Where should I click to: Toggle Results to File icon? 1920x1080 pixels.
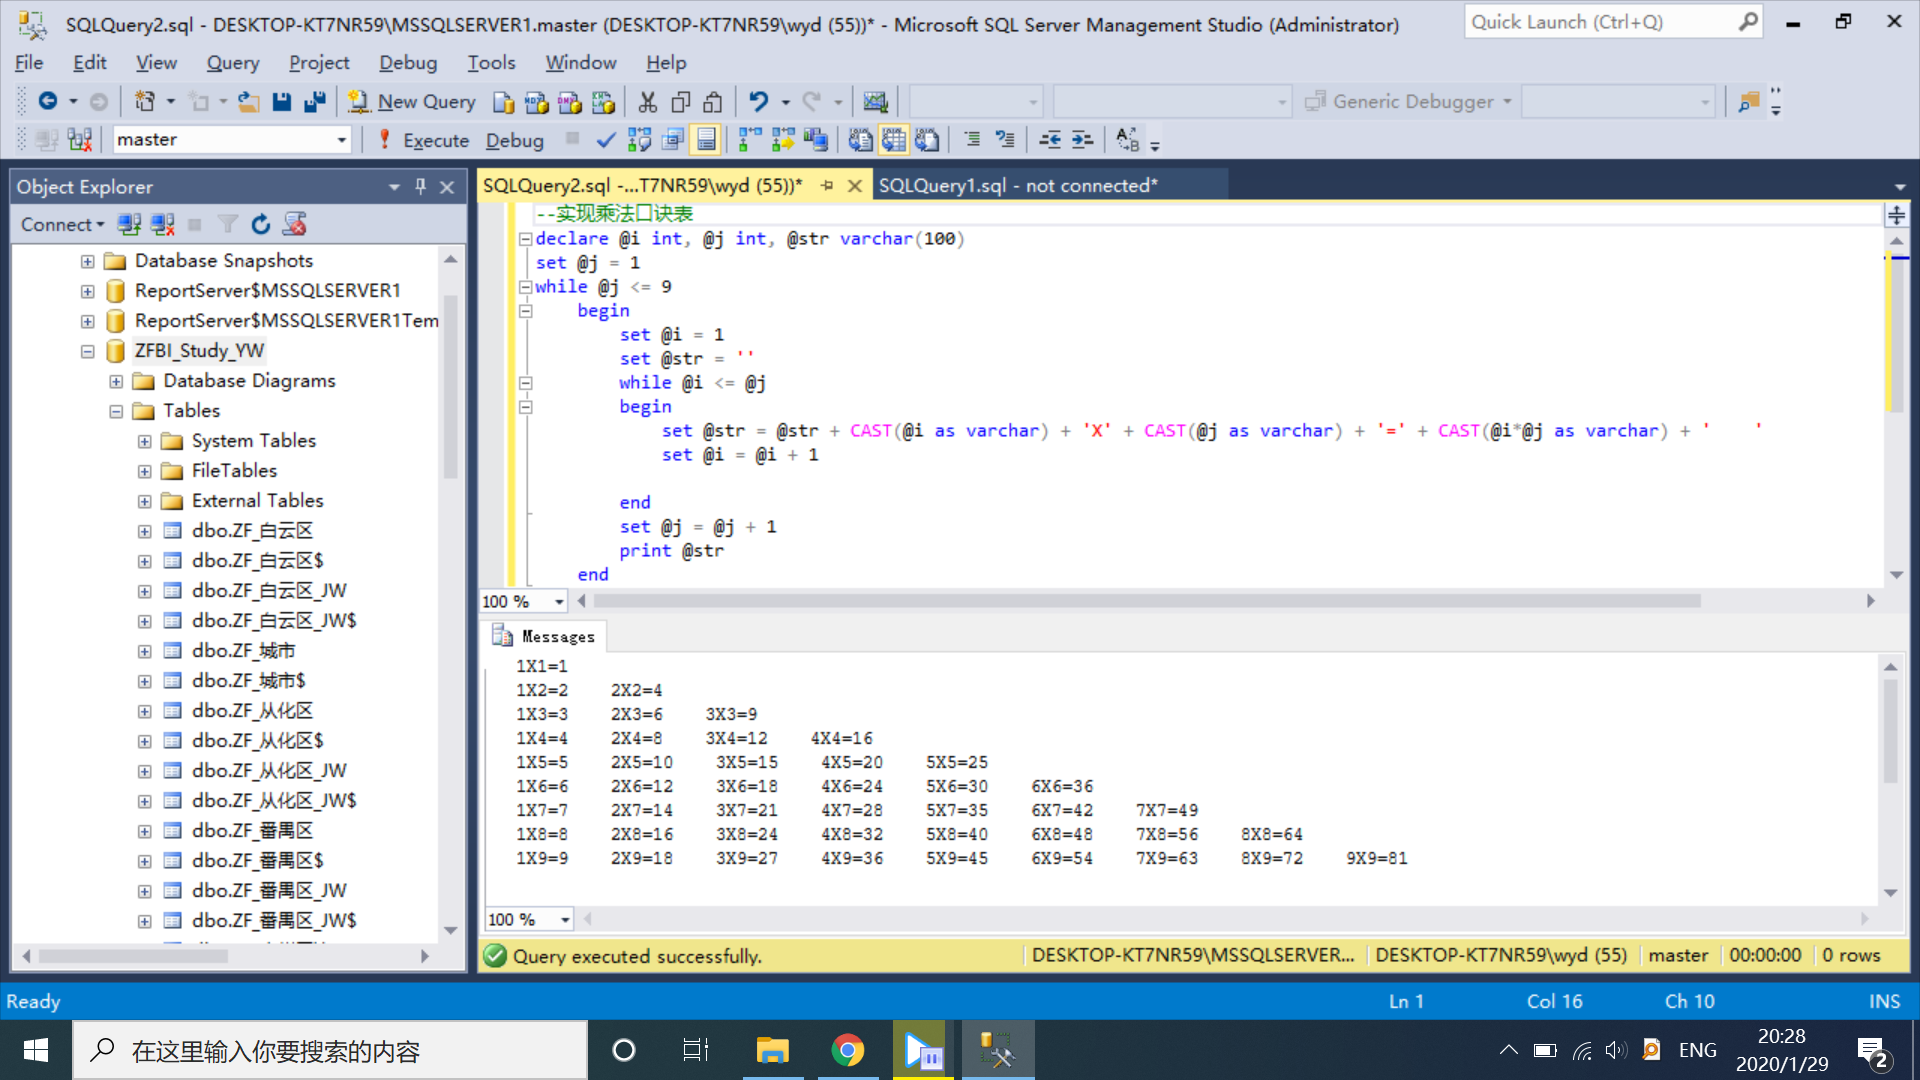[927, 140]
